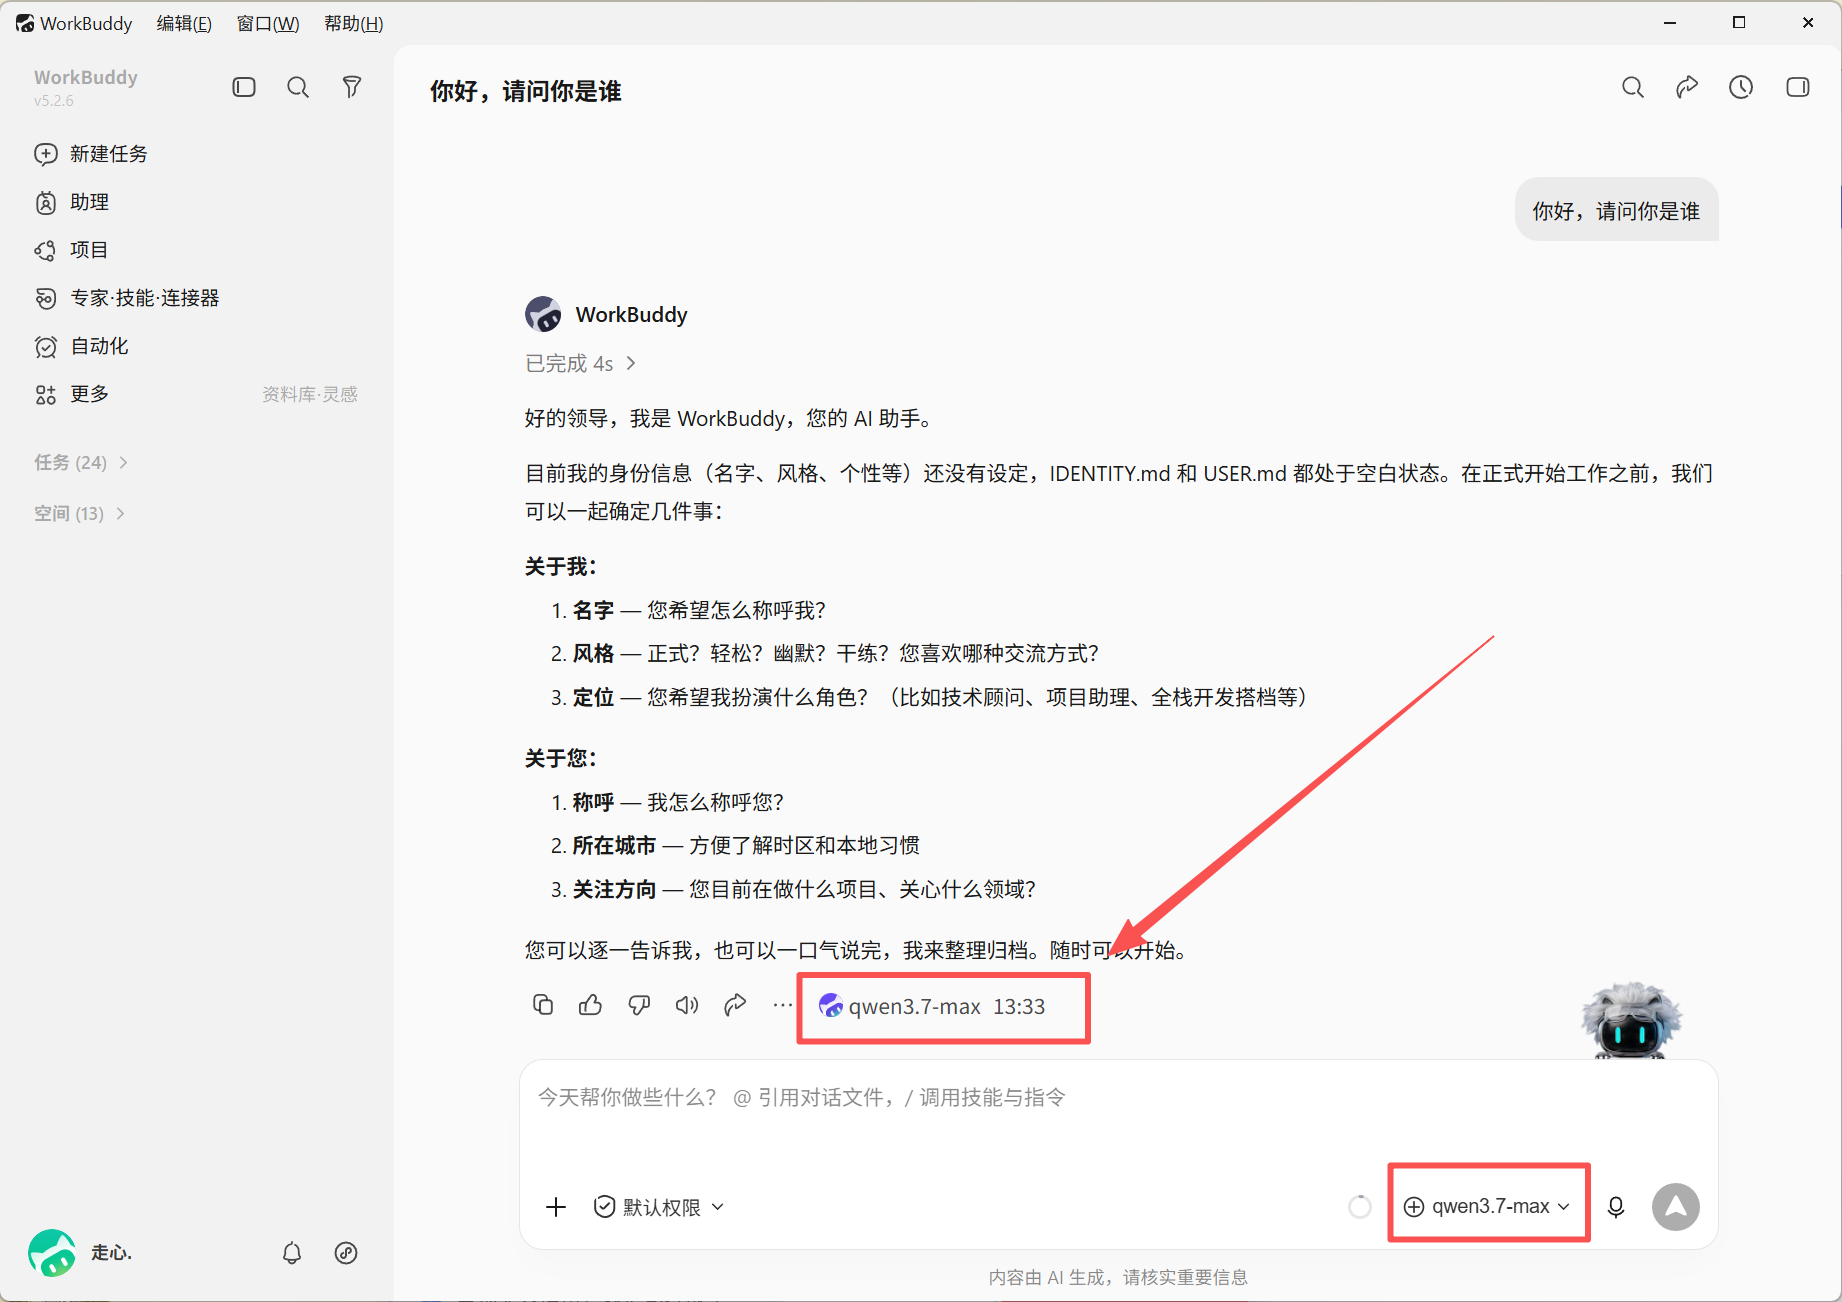
Task: Open the 帮助(H) menu
Action: pyautogui.click(x=353, y=23)
